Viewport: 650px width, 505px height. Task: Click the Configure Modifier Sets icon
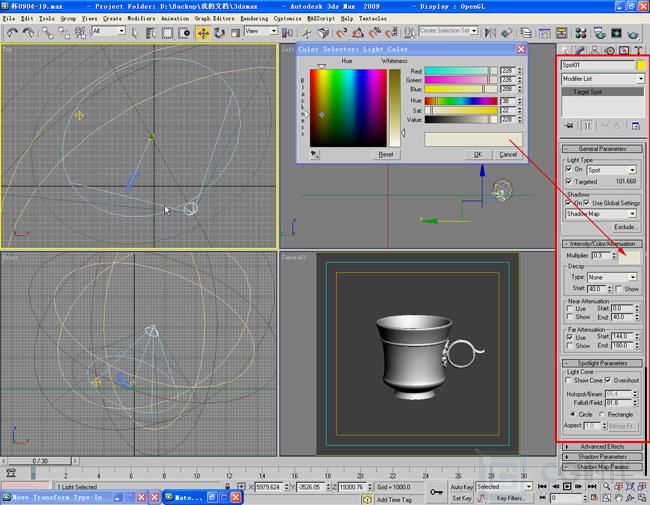(x=635, y=126)
